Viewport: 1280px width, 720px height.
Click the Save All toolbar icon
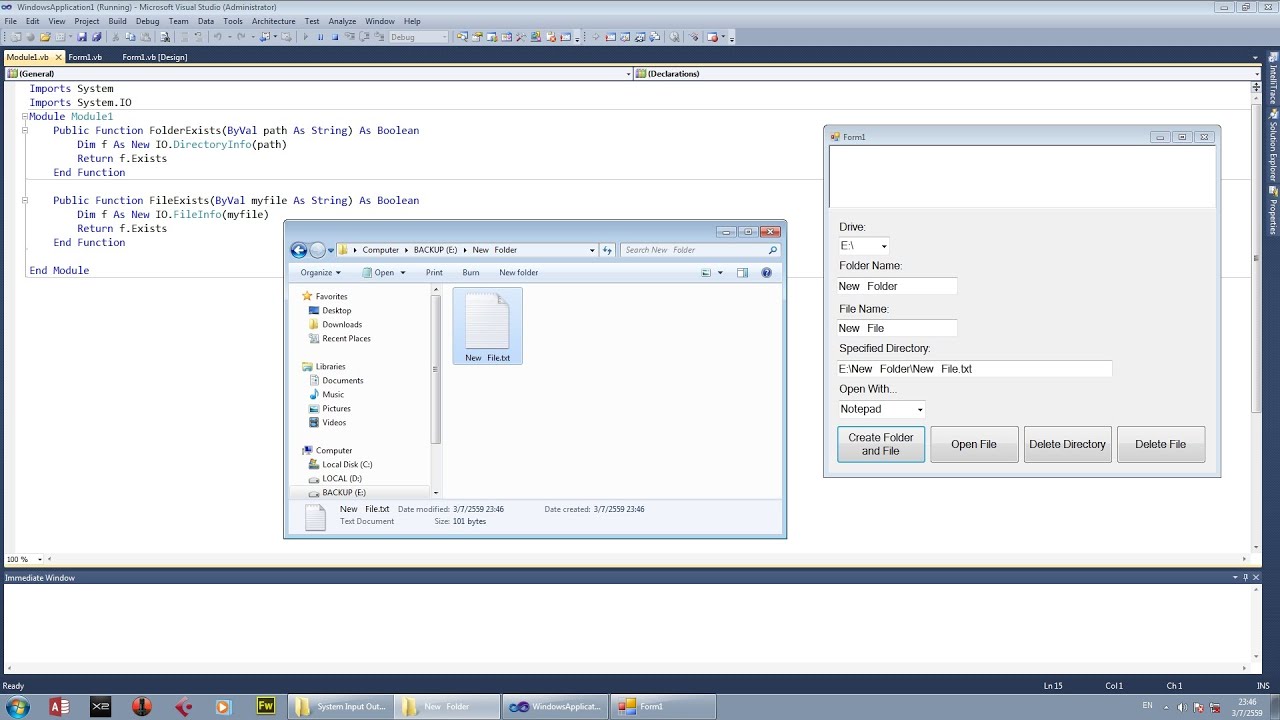coord(96,37)
